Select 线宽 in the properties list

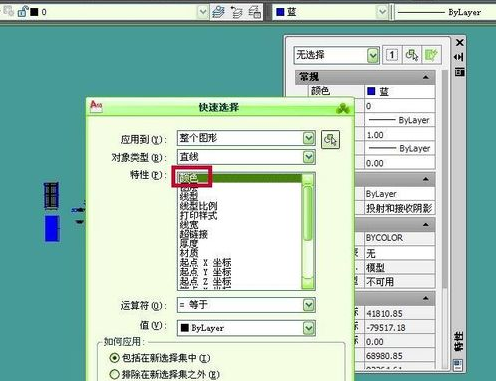pyautogui.click(x=189, y=225)
